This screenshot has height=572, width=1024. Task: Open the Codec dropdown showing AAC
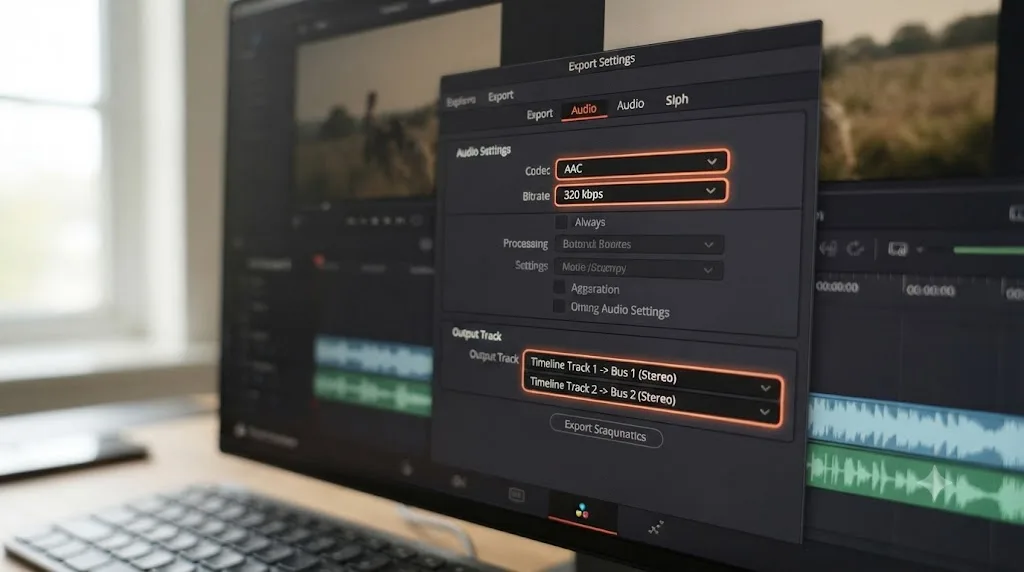pos(642,165)
